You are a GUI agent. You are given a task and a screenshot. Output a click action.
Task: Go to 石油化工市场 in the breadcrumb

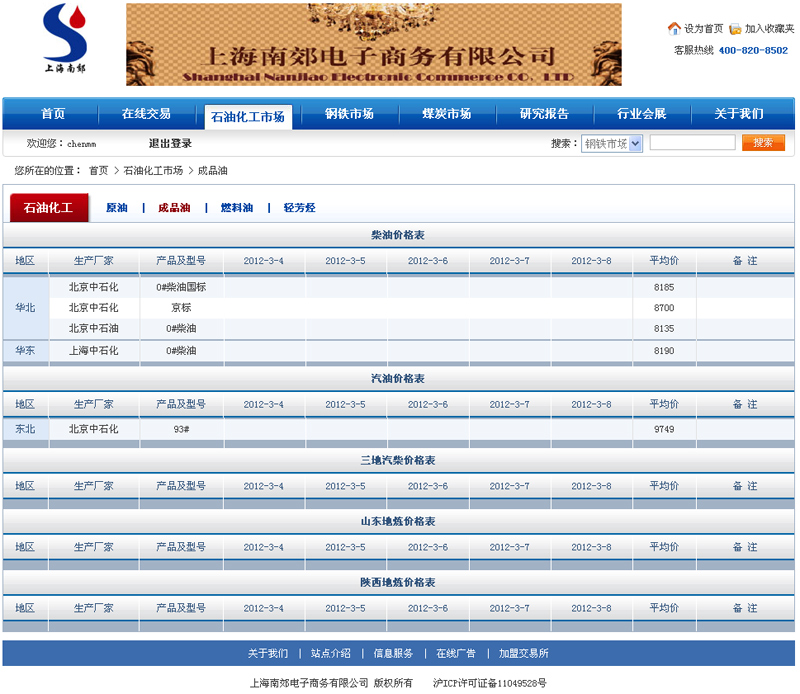tap(153, 170)
